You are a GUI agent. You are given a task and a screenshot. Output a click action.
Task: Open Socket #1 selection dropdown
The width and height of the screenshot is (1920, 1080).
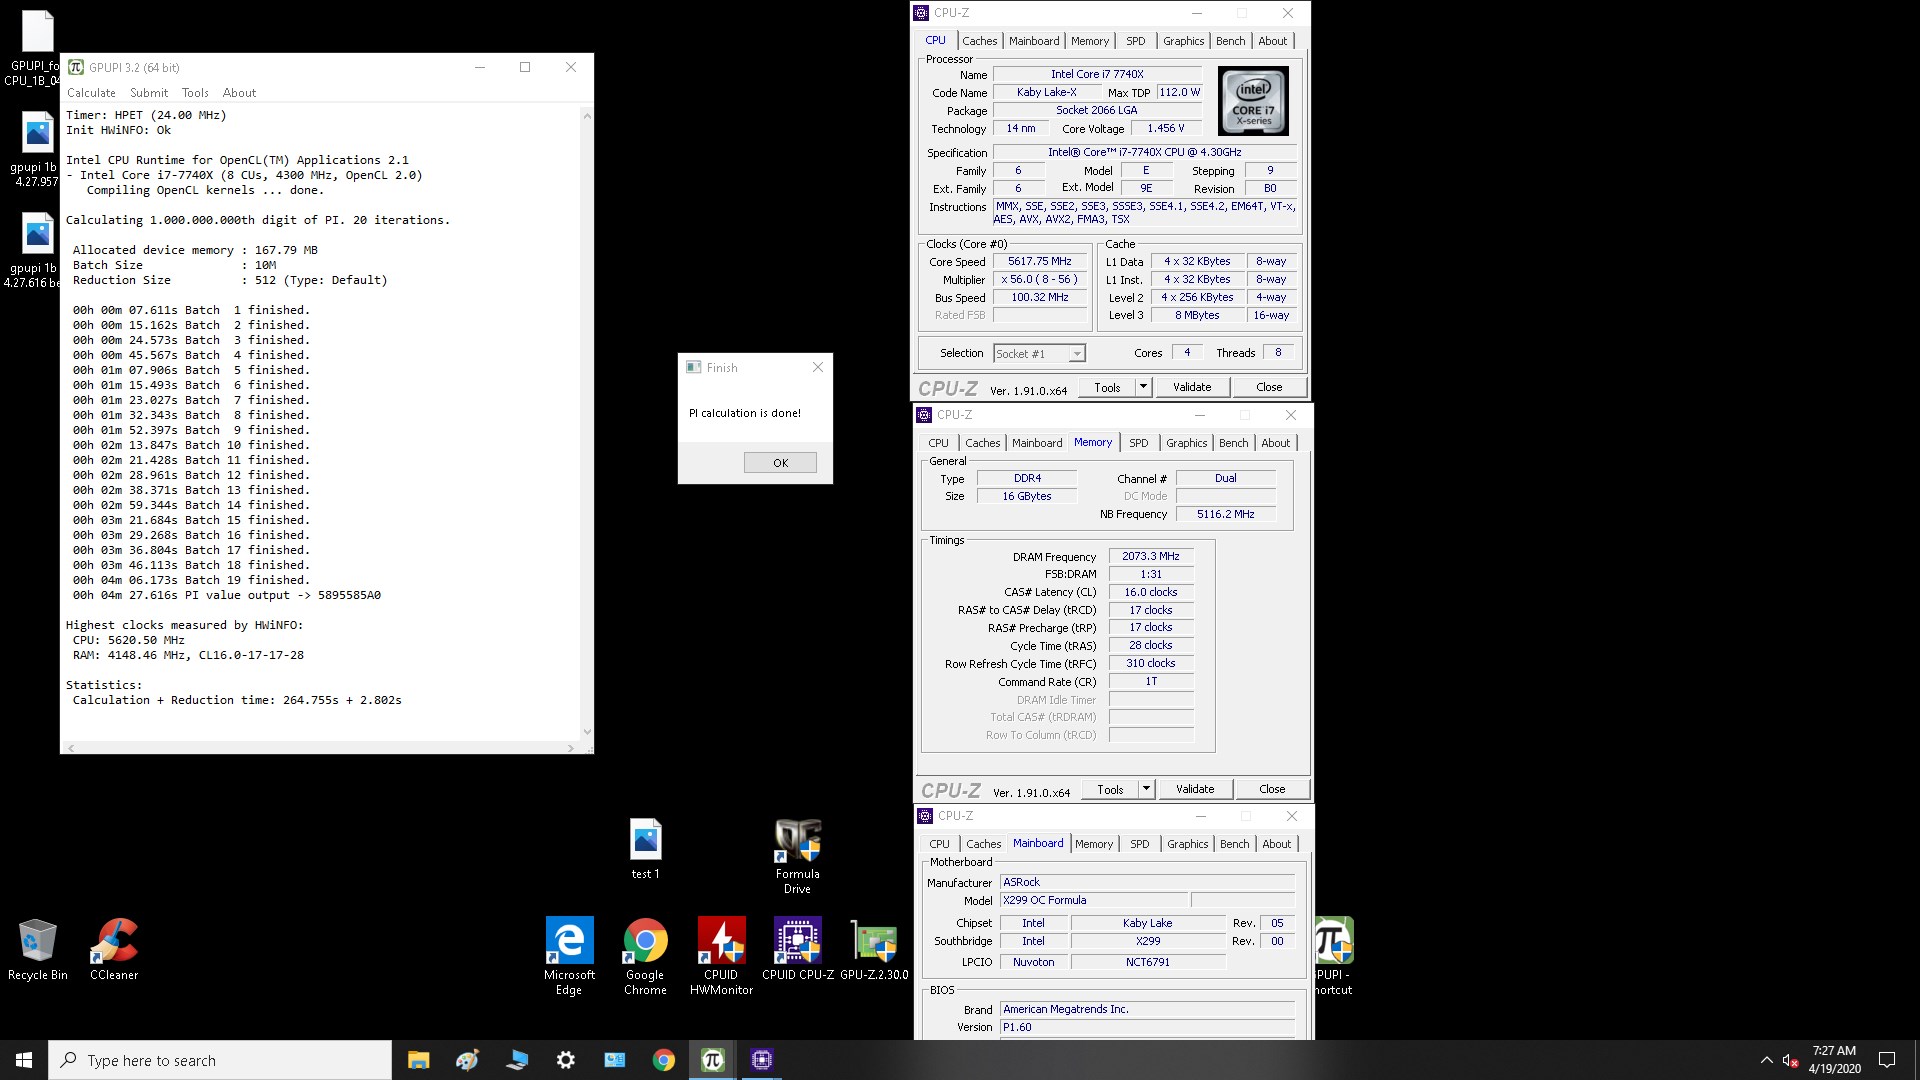(x=1039, y=353)
